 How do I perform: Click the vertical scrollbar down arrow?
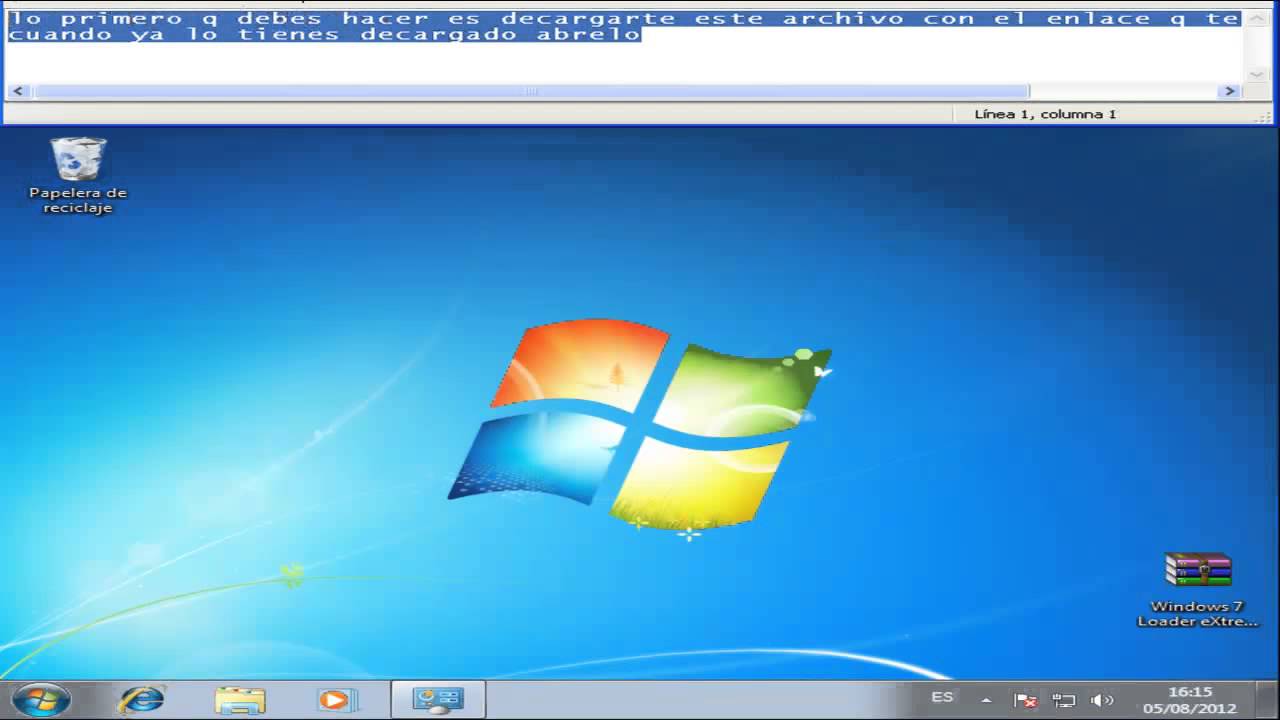pyautogui.click(x=1256, y=74)
